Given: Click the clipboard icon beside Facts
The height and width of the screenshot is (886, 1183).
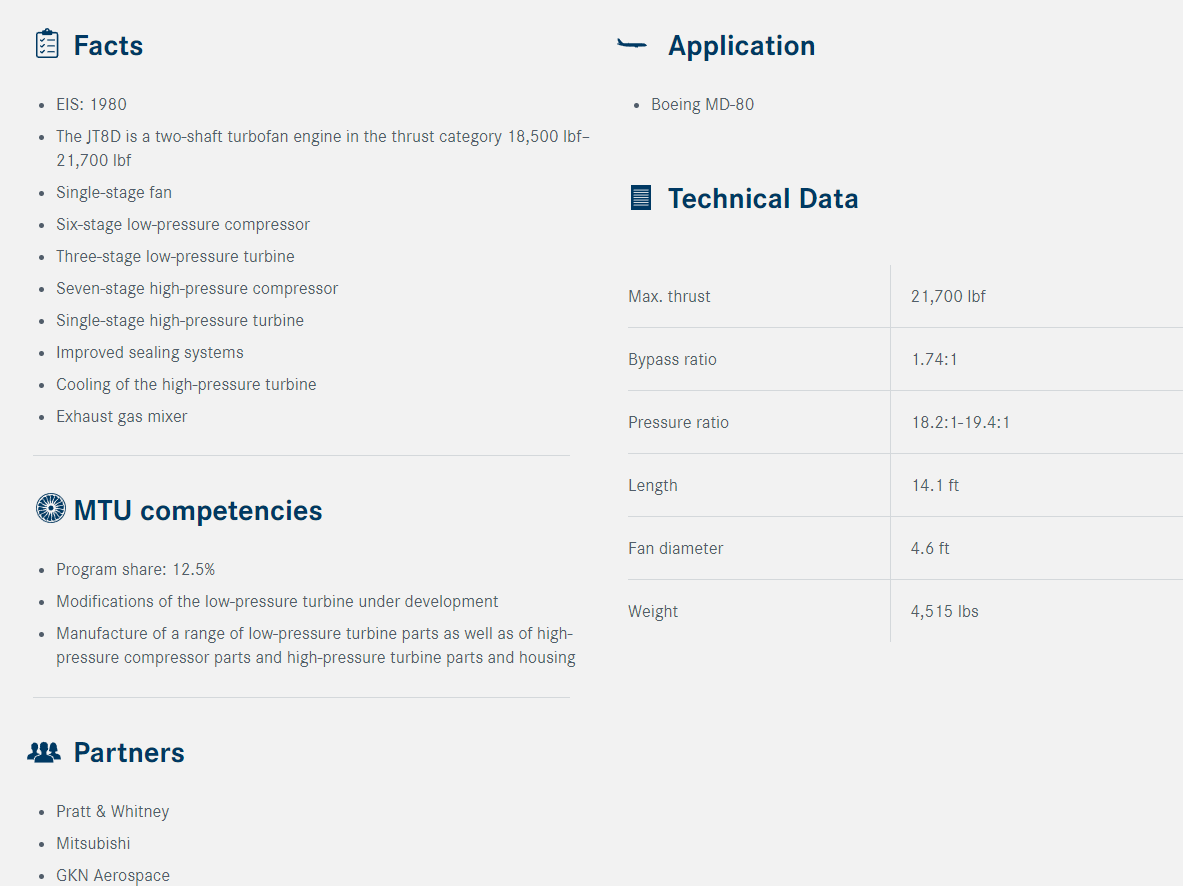Looking at the screenshot, I should pos(47,44).
